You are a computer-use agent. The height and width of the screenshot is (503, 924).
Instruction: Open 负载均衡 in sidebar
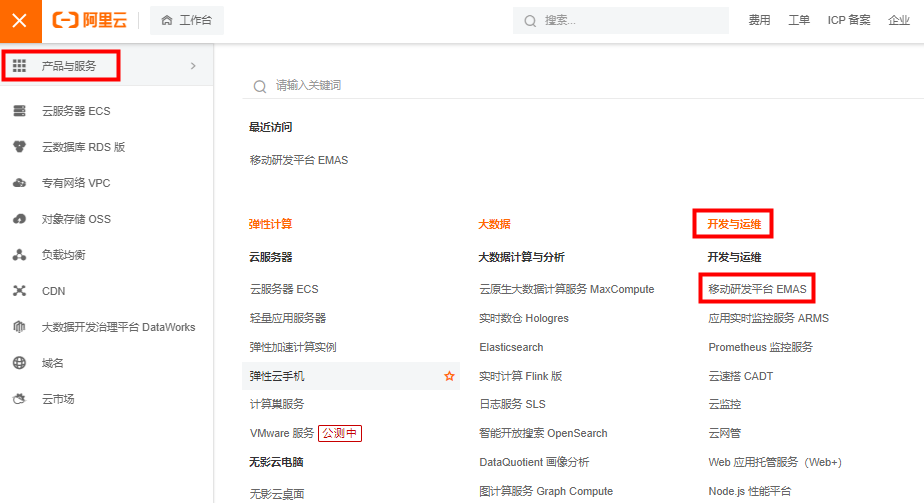point(63,255)
